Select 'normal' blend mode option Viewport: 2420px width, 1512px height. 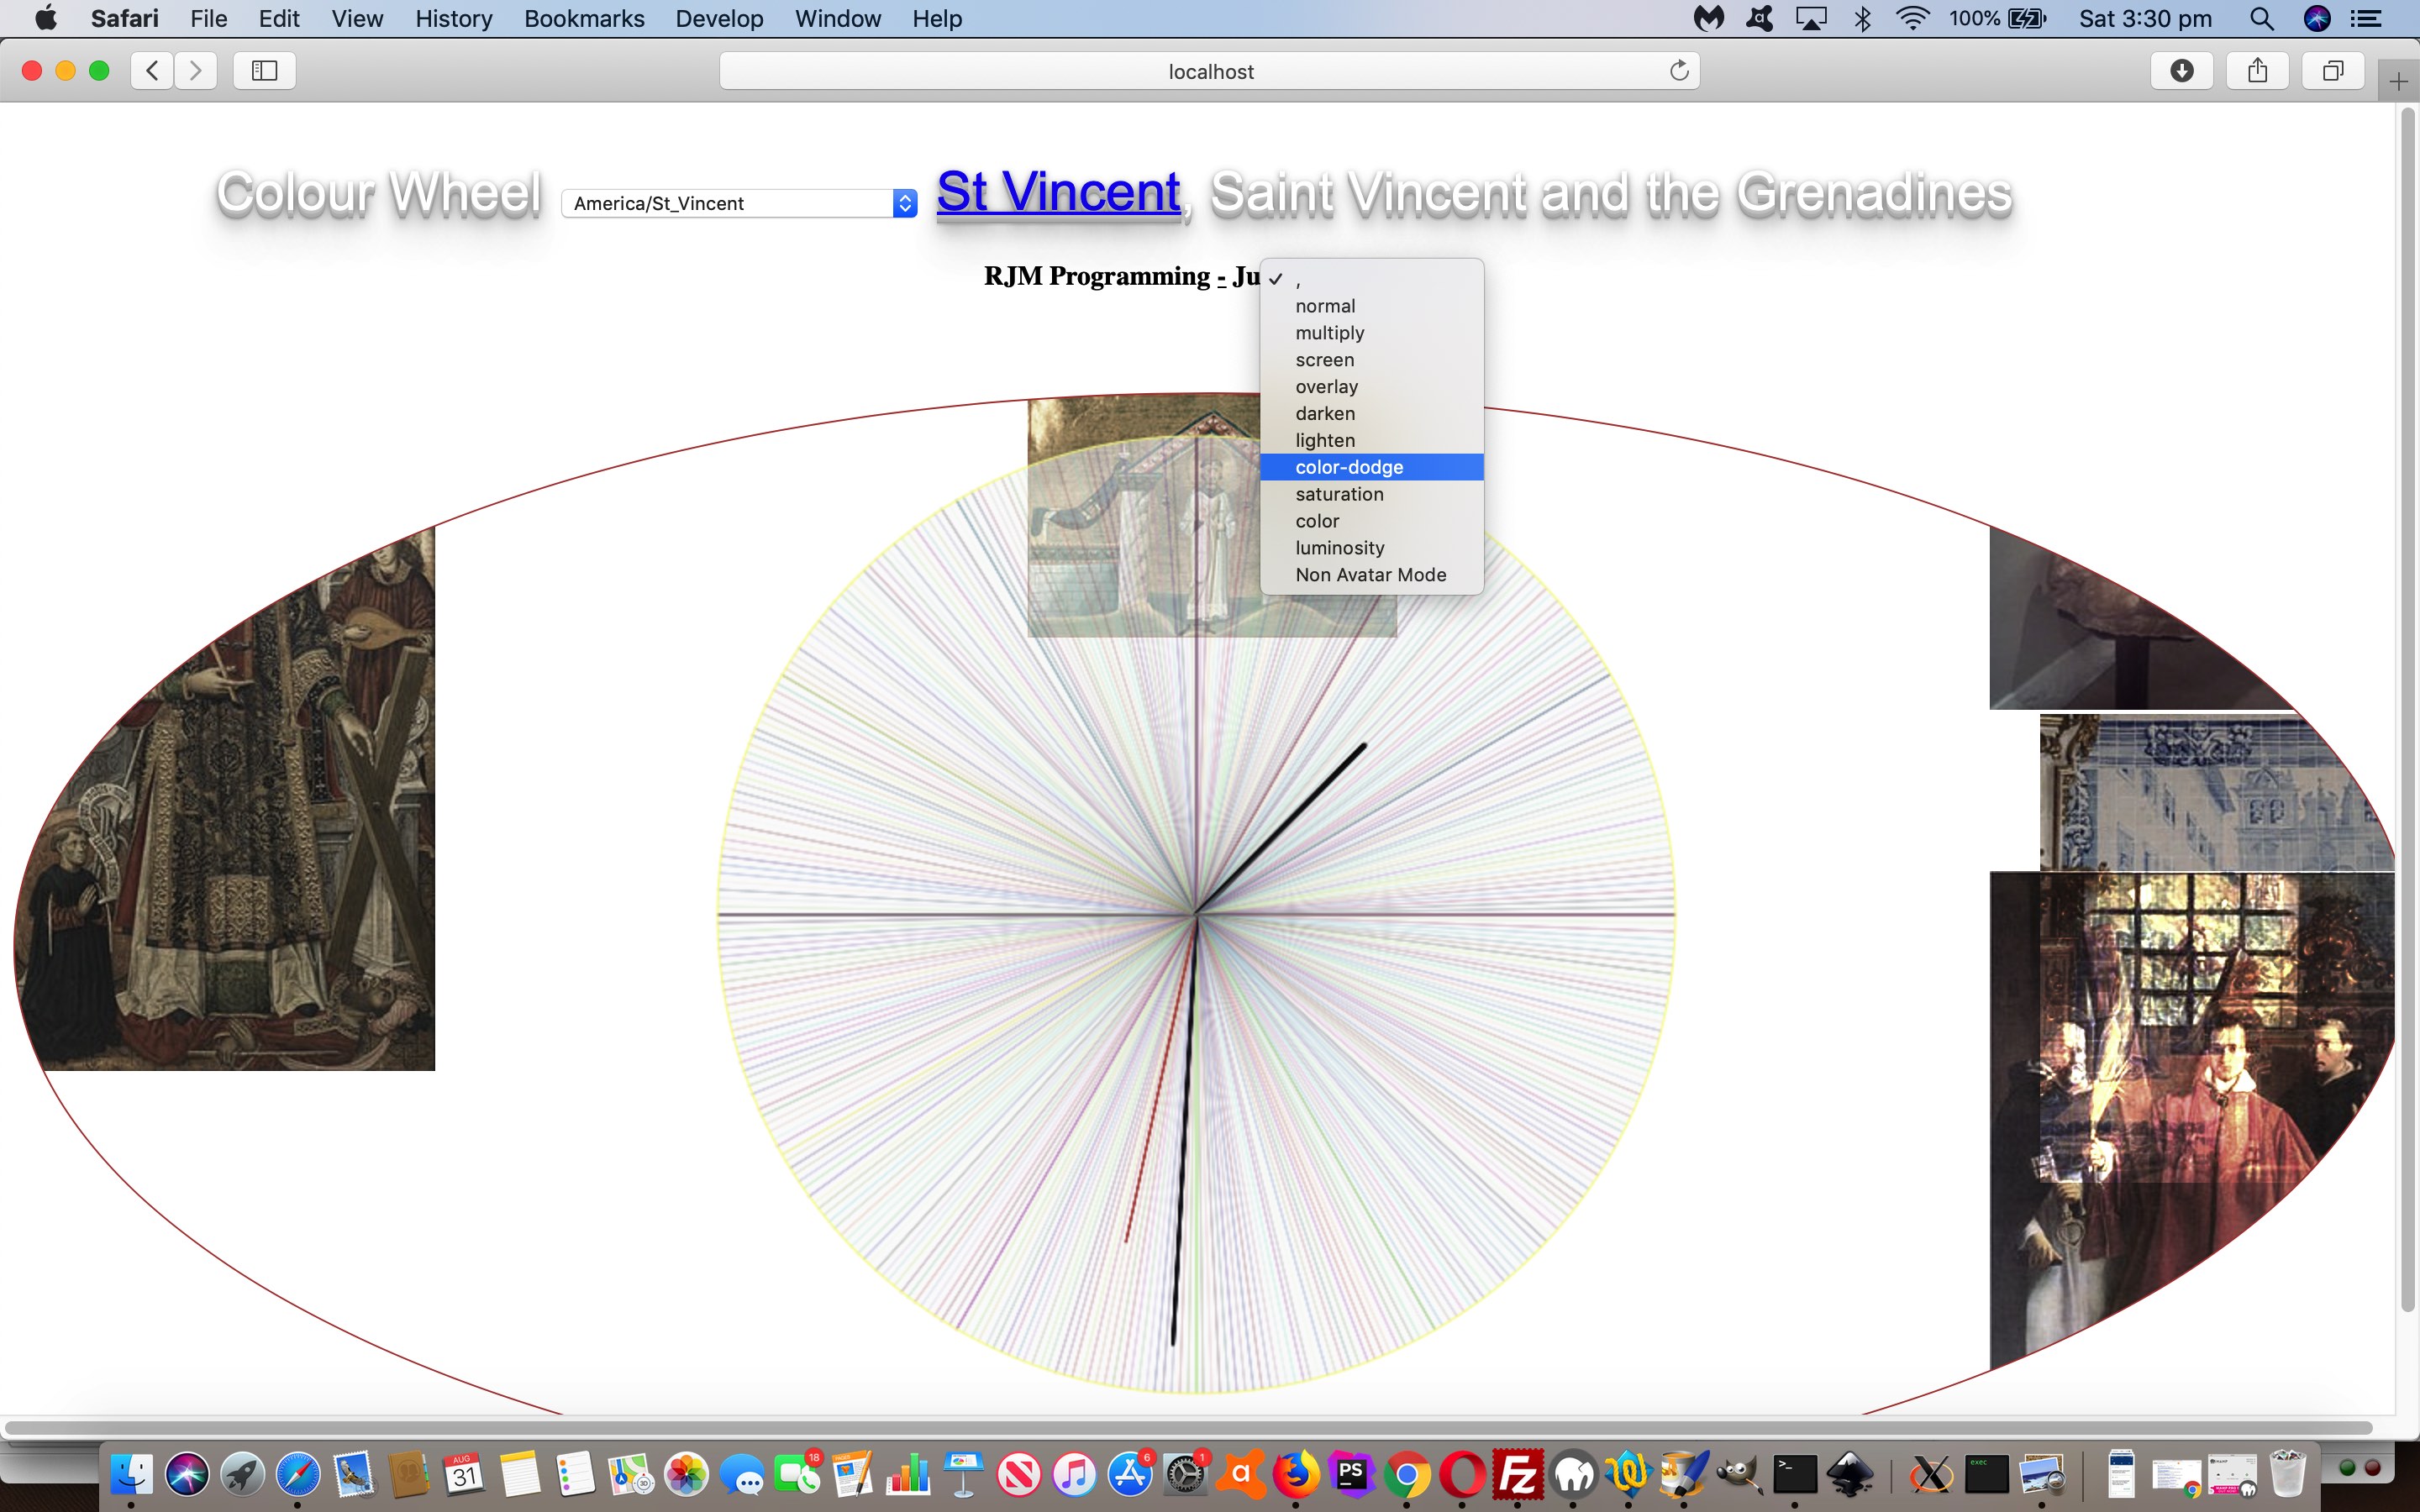1371,306
